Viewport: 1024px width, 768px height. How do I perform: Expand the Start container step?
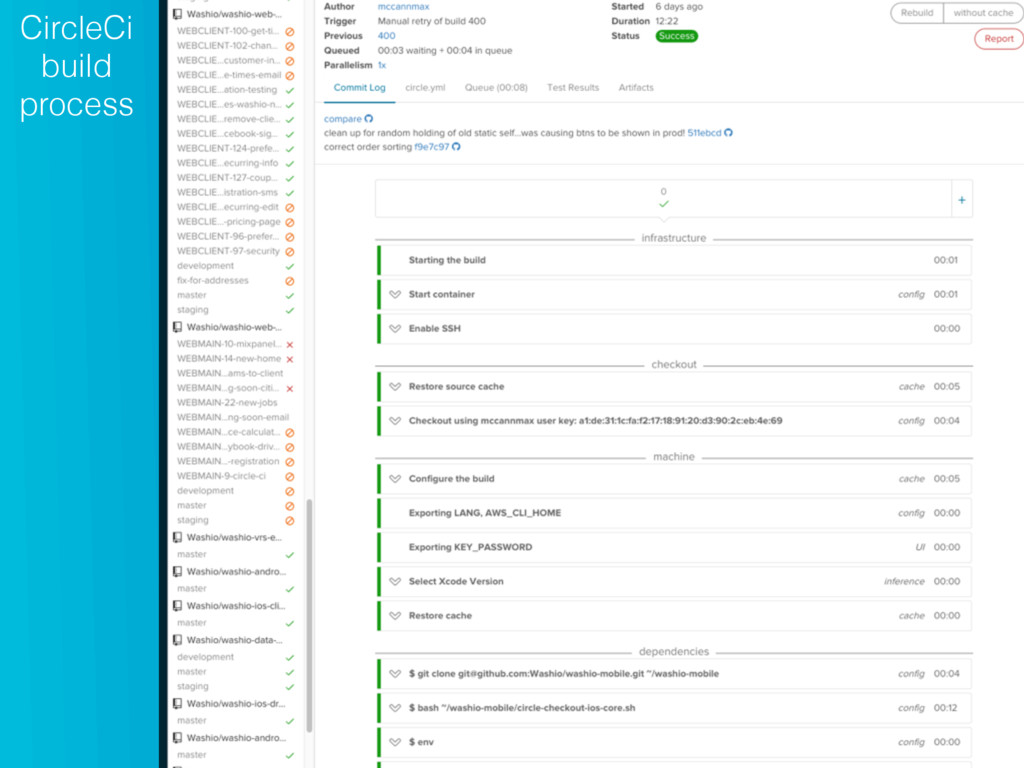(395, 295)
